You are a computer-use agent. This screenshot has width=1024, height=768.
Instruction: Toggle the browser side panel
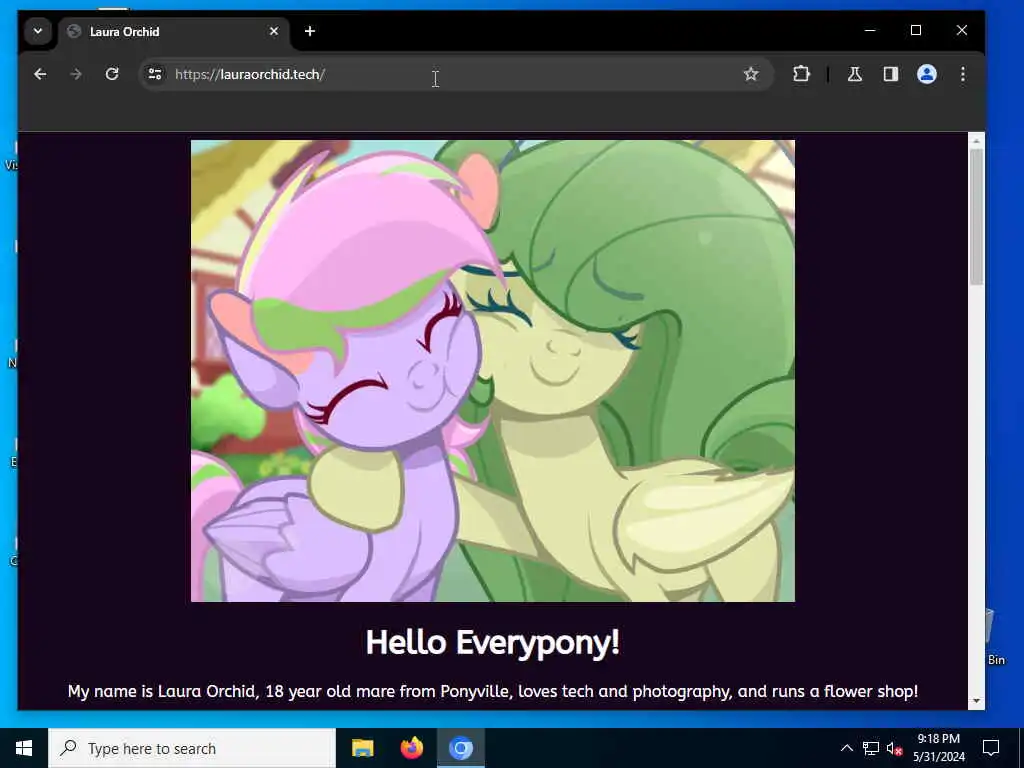click(x=891, y=74)
